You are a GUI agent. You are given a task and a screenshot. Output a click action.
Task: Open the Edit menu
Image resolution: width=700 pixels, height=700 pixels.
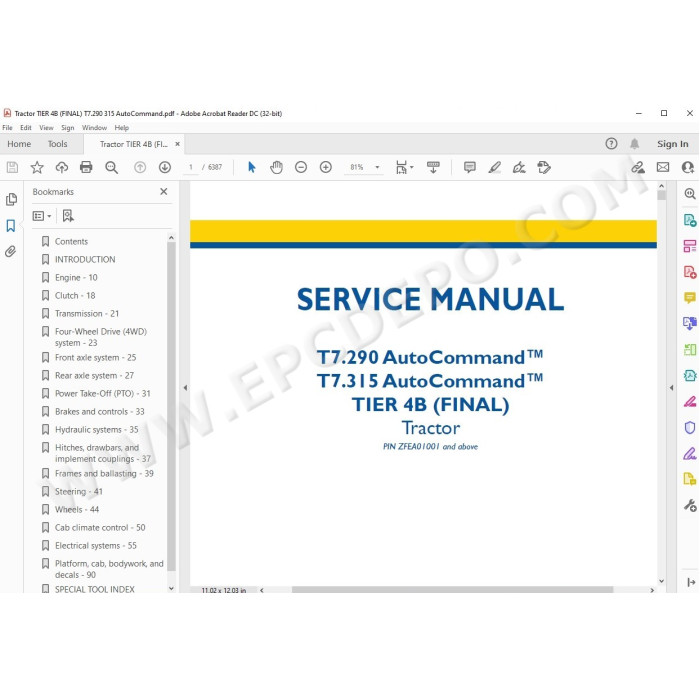(26, 128)
